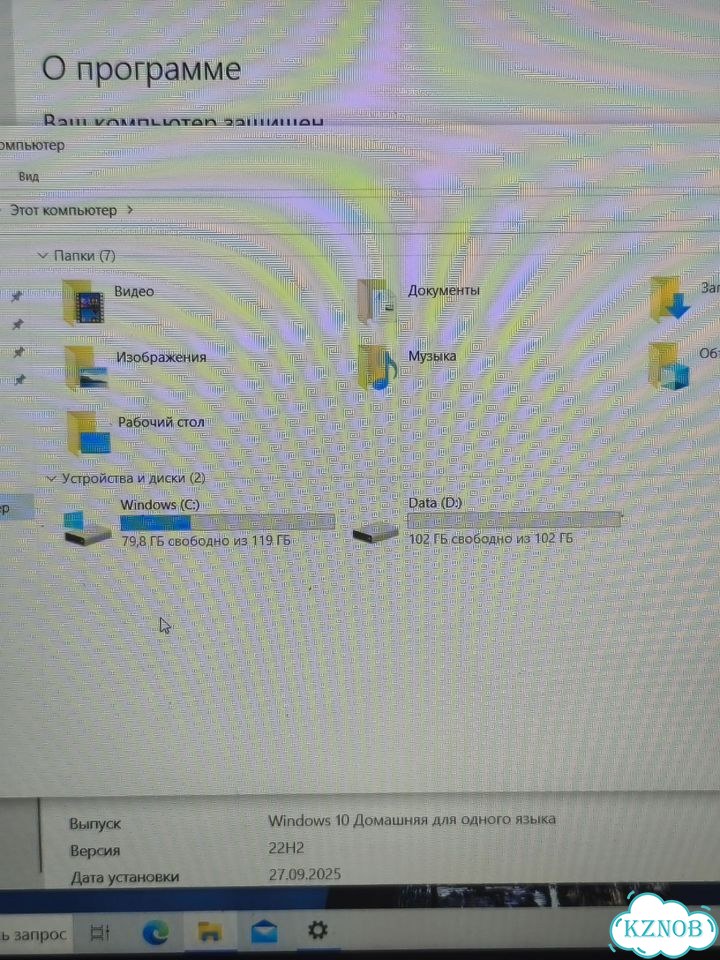
Task: Select the Windows (C:) drive label
Action: coord(160,504)
